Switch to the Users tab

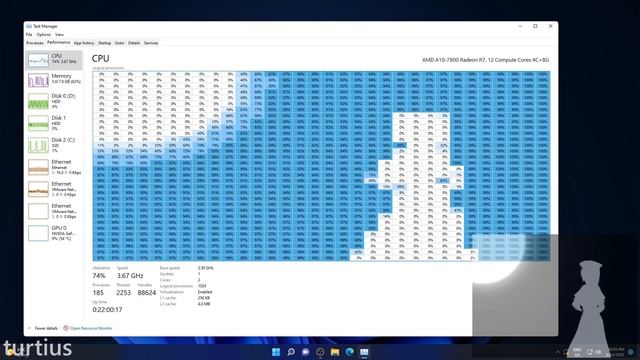click(120, 43)
